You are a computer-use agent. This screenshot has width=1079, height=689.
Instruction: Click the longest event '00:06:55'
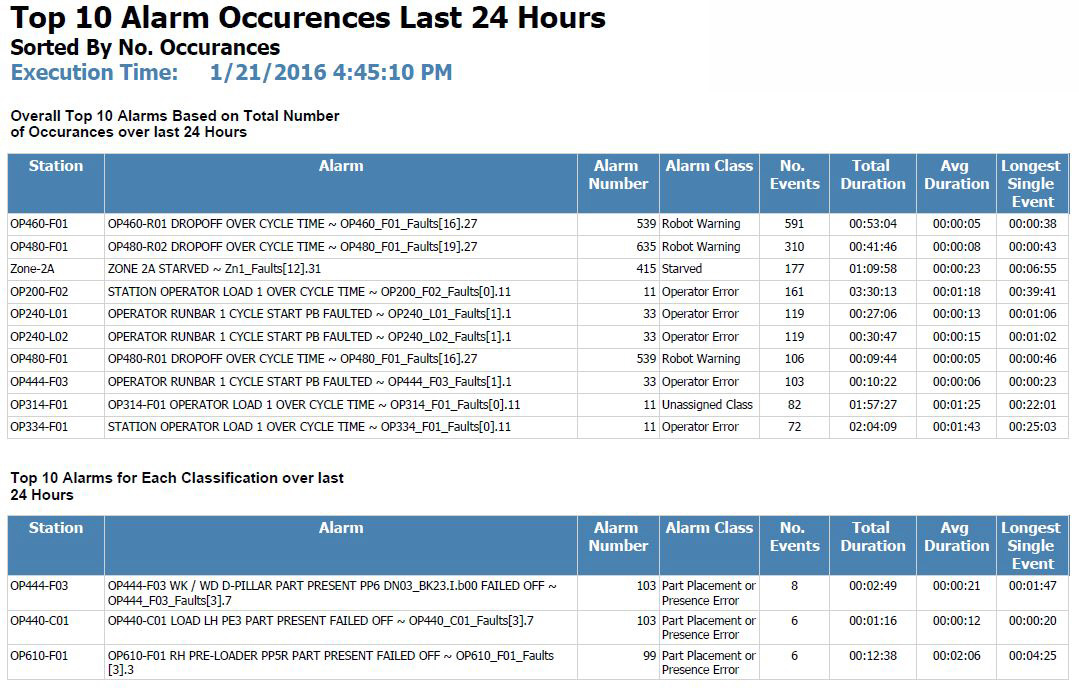point(1032,268)
